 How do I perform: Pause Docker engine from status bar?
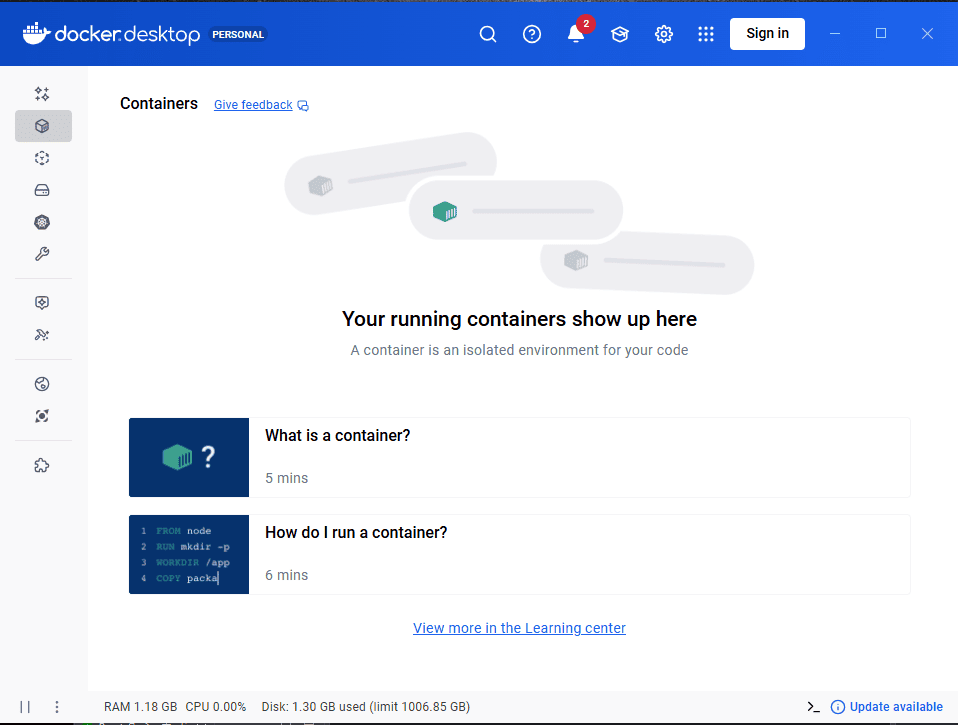[25, 707]
